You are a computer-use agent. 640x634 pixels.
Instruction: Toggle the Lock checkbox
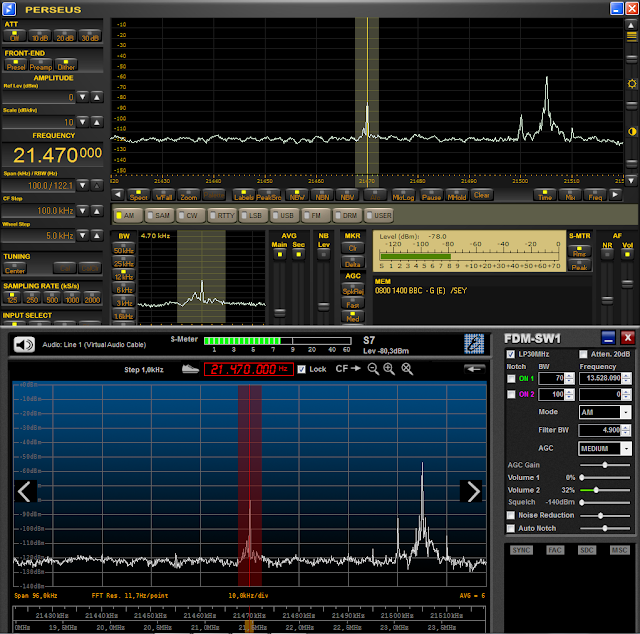301,369
